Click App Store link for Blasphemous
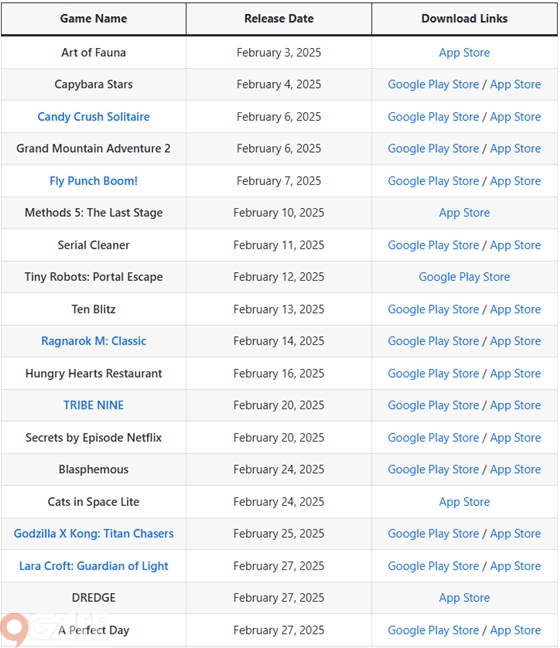Screen dimensions: 560x648 tap(515, 469)
